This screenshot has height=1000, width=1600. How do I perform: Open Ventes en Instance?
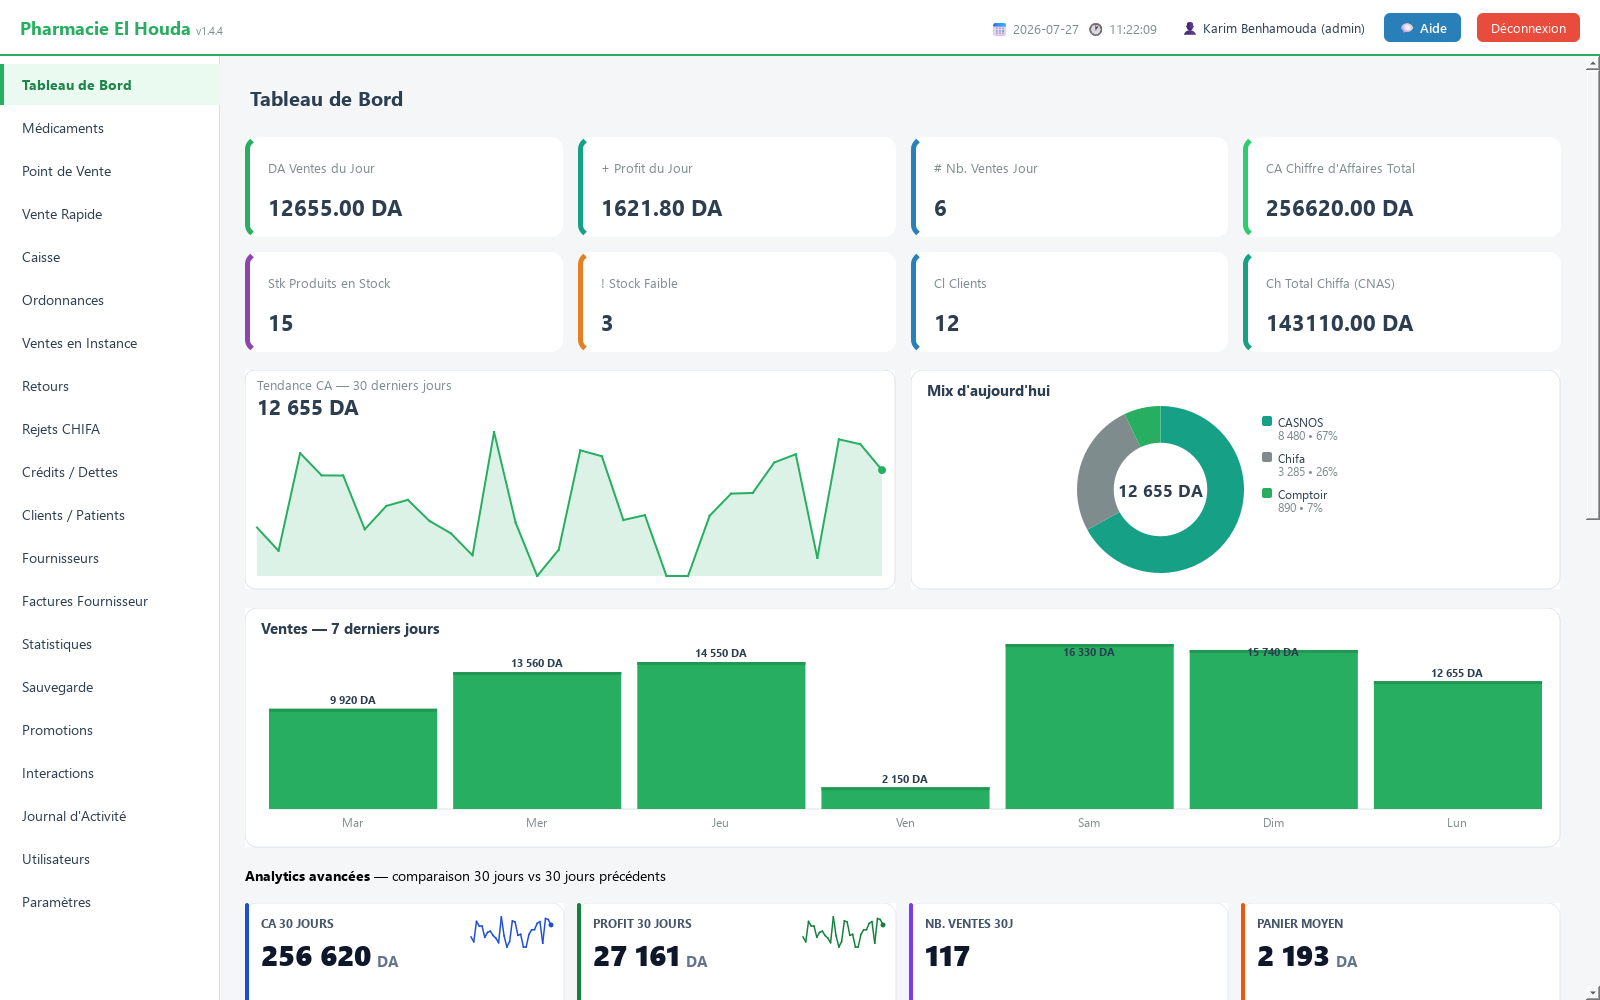[110, 343]
